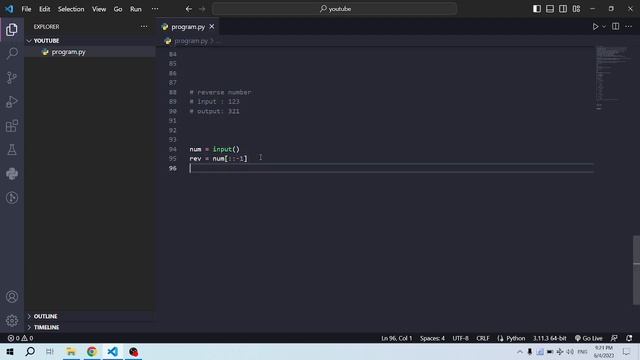Open Chrome from the taskbar
This screenshot has height=360, width=640.
tap(92, 351)
